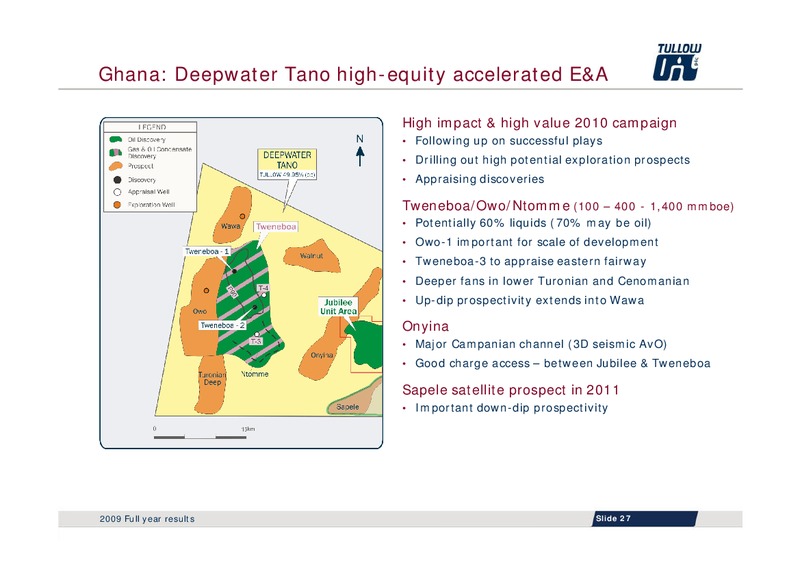Click the orange Exploration Well circle in legend

pos(117,205)
